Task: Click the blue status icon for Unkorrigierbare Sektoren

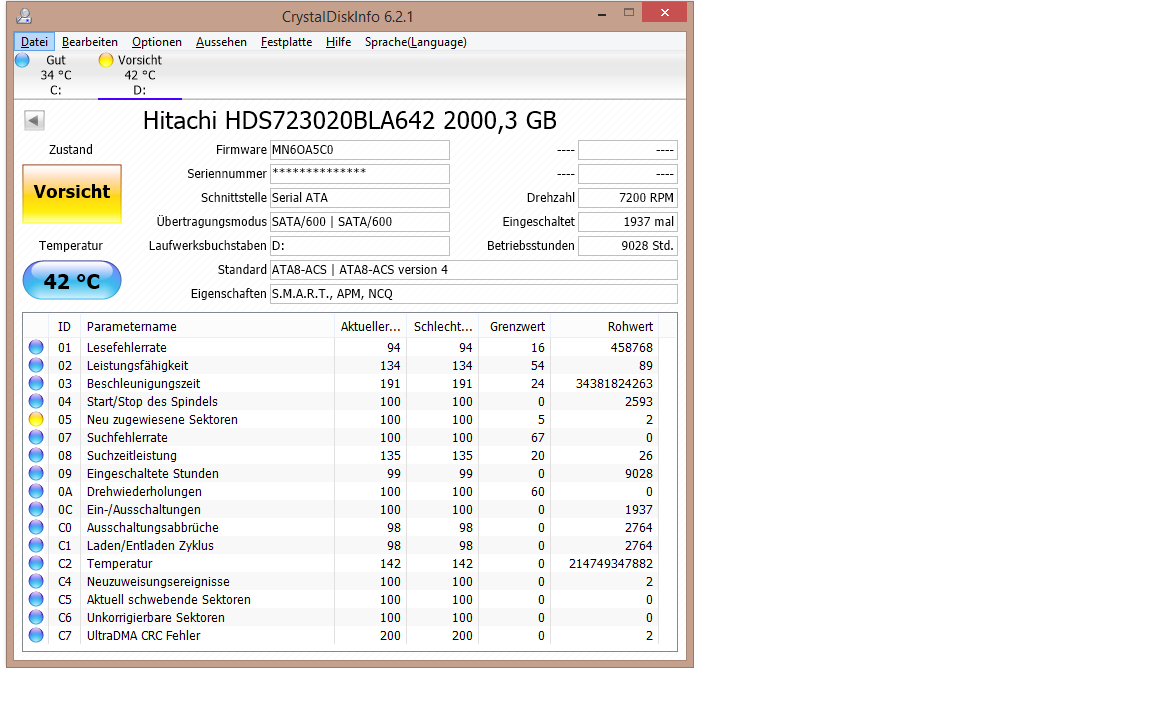Action: [x=36, y=617]
